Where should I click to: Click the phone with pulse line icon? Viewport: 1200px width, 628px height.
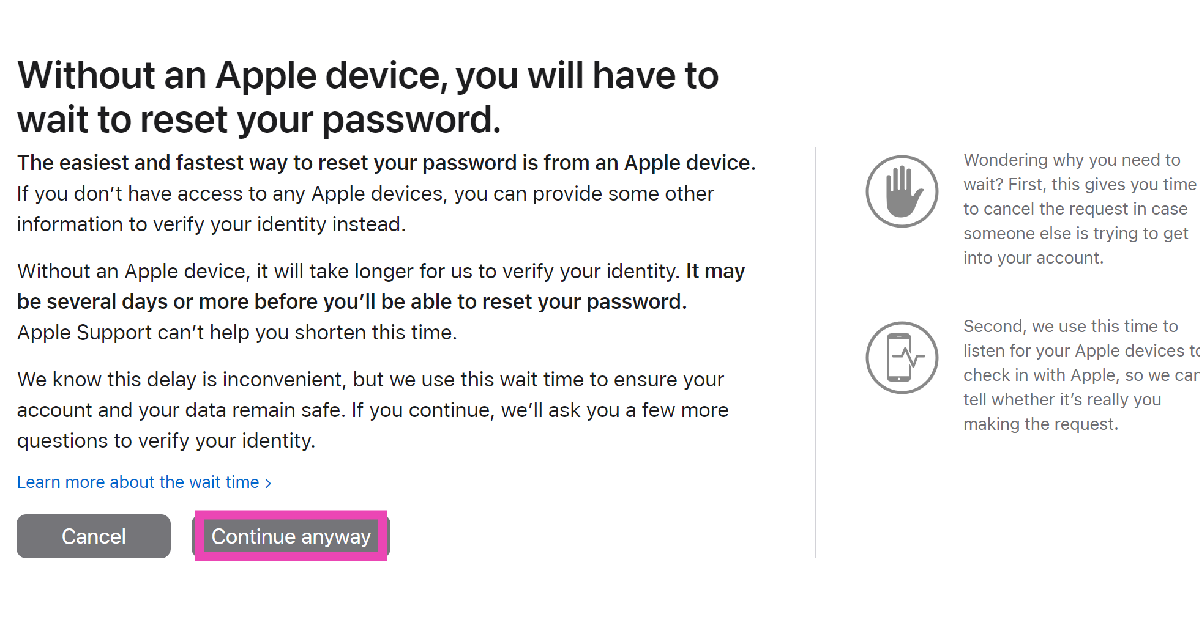901,357
